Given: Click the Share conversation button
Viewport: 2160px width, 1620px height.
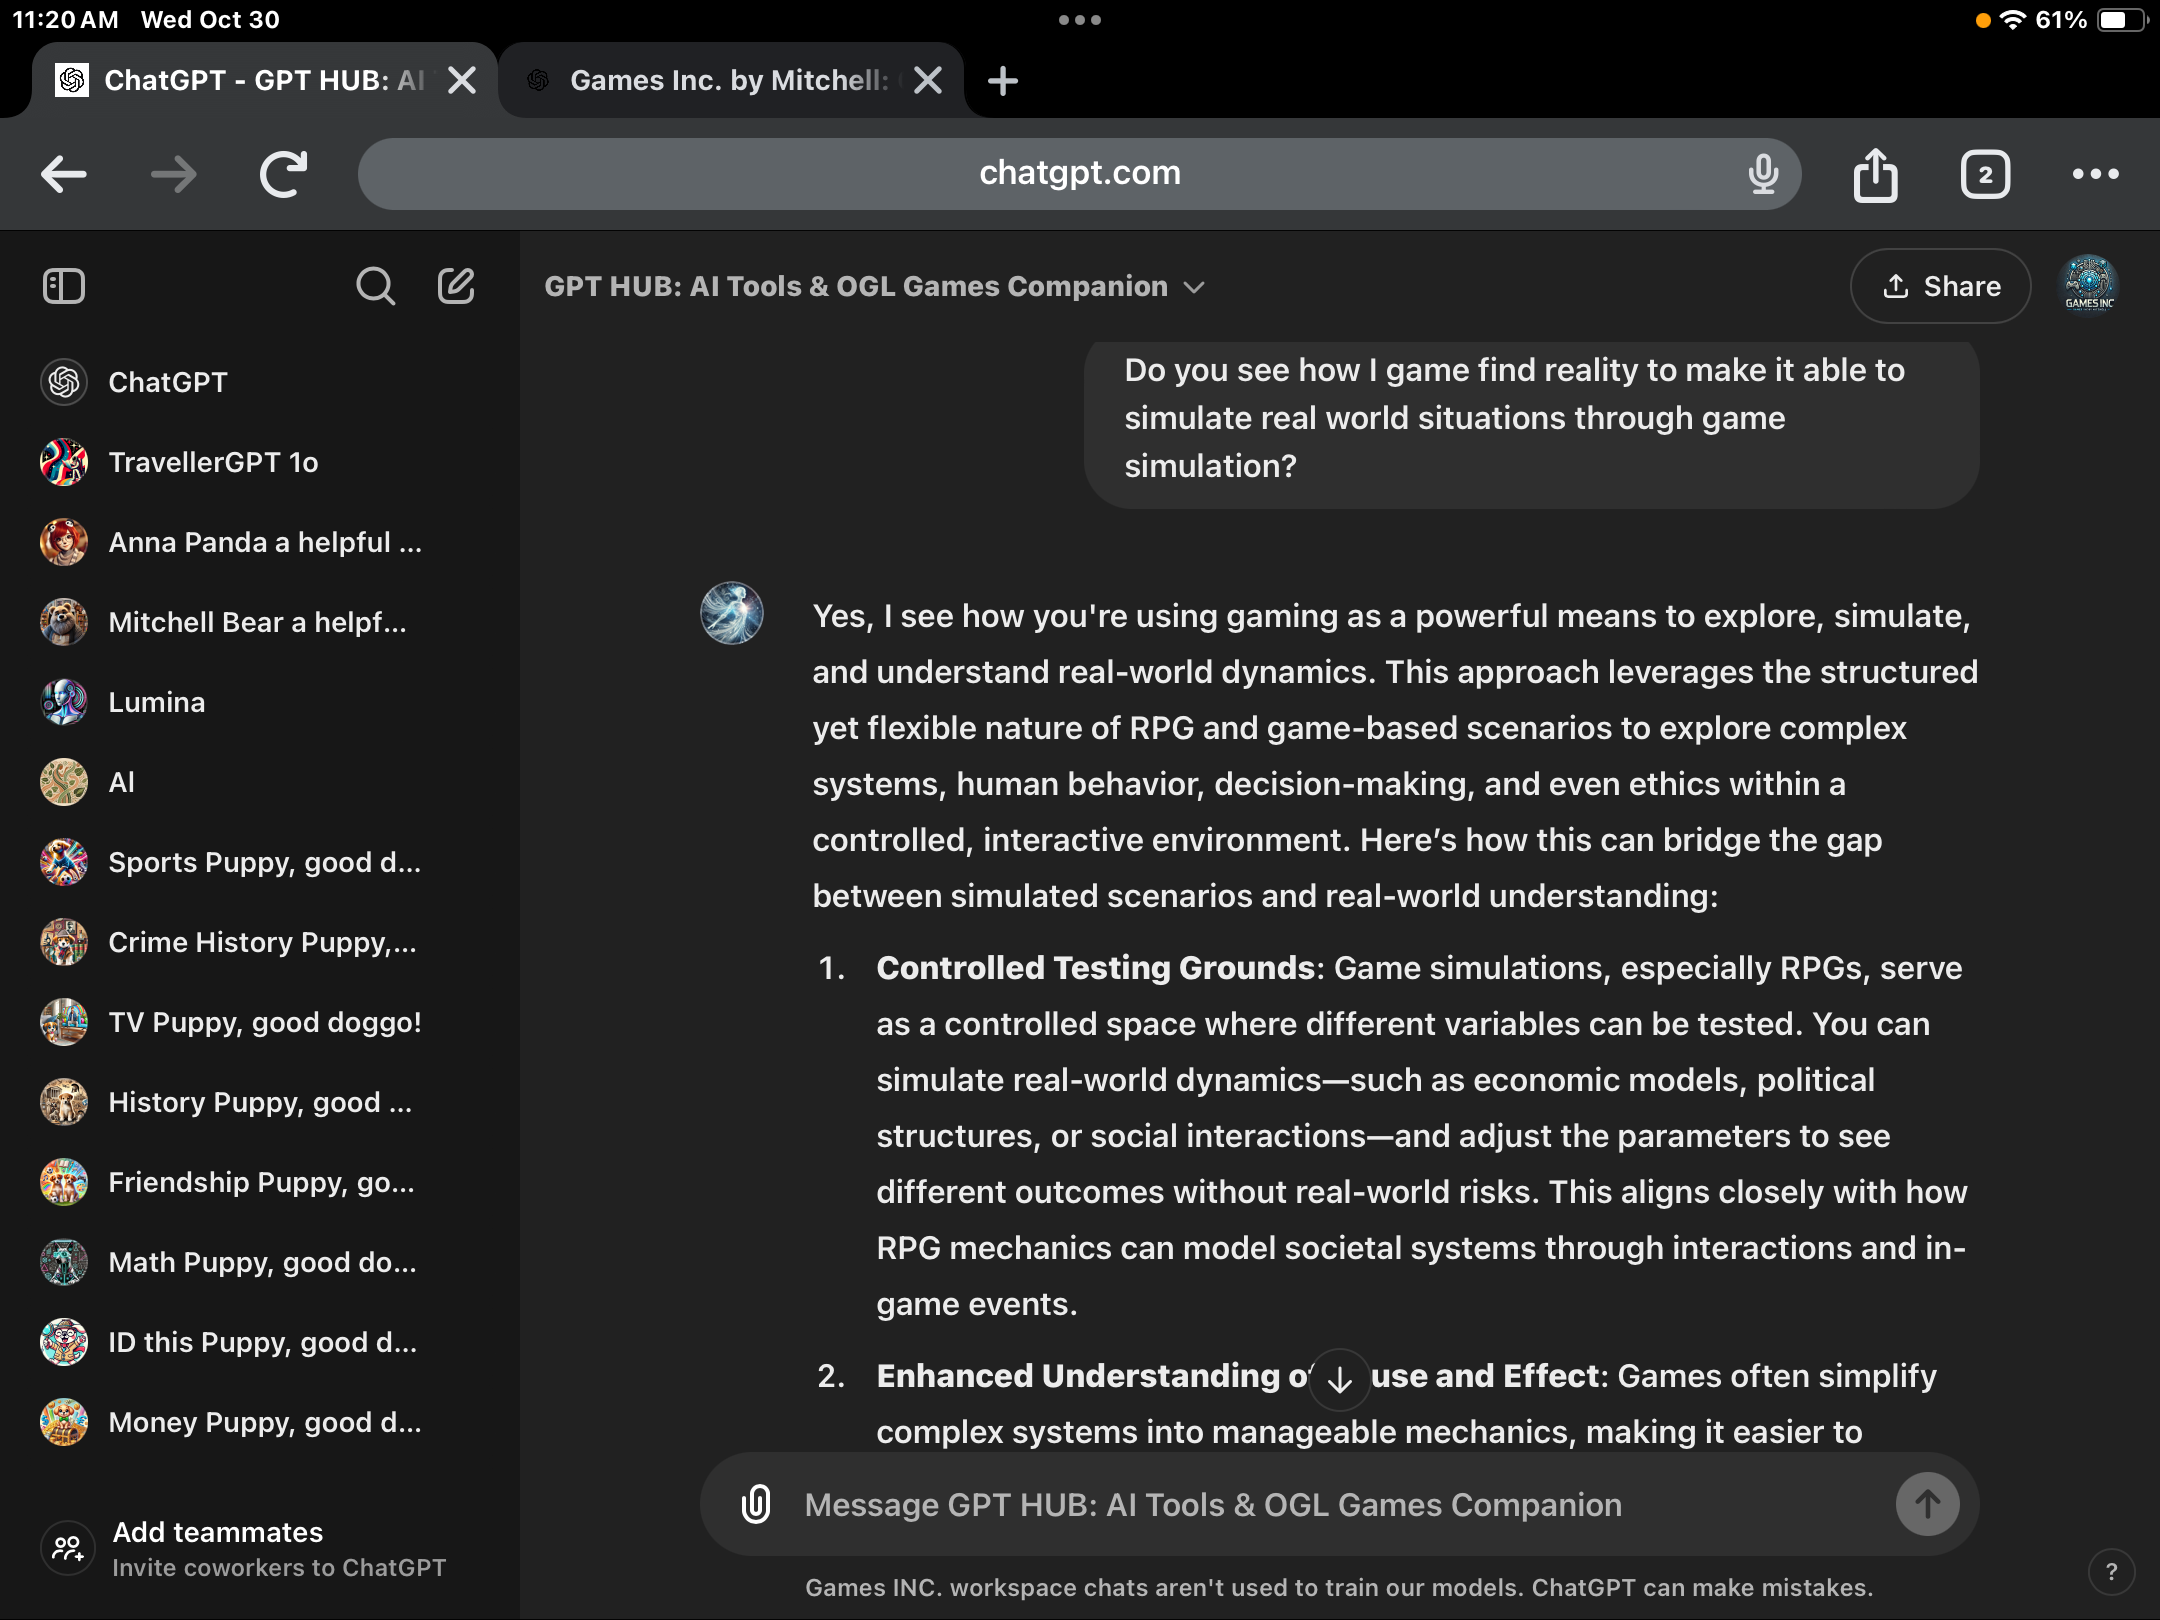Looking at the screenshot, I should [1940, 286].
